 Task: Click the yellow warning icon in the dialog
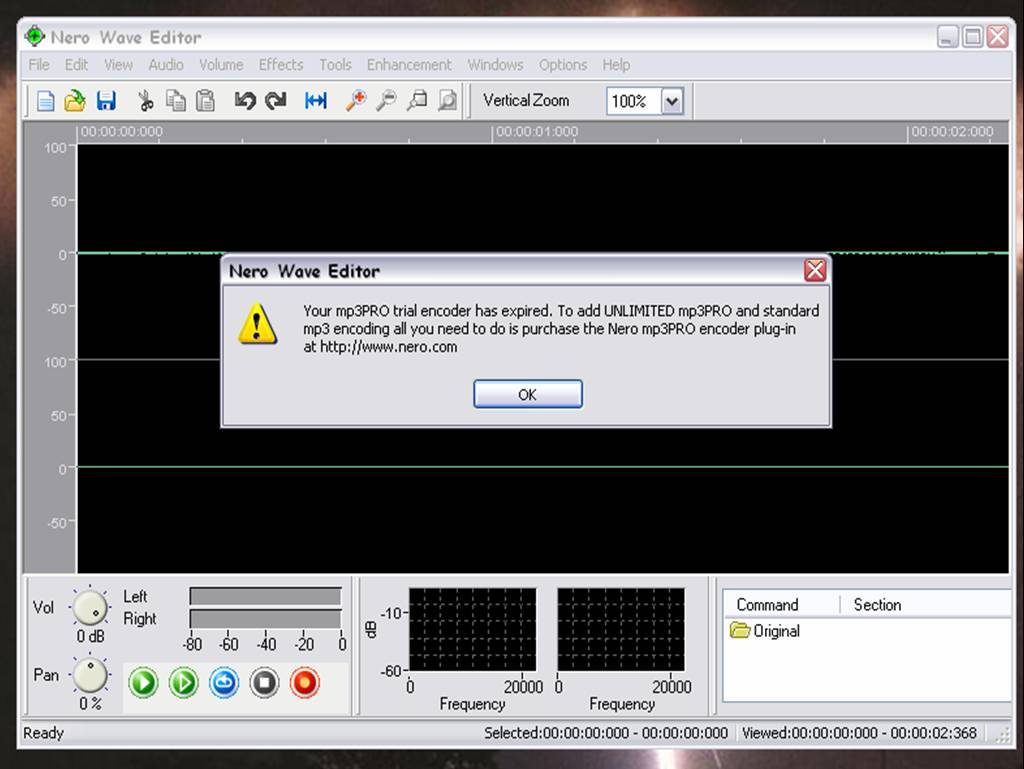(257, 323)
